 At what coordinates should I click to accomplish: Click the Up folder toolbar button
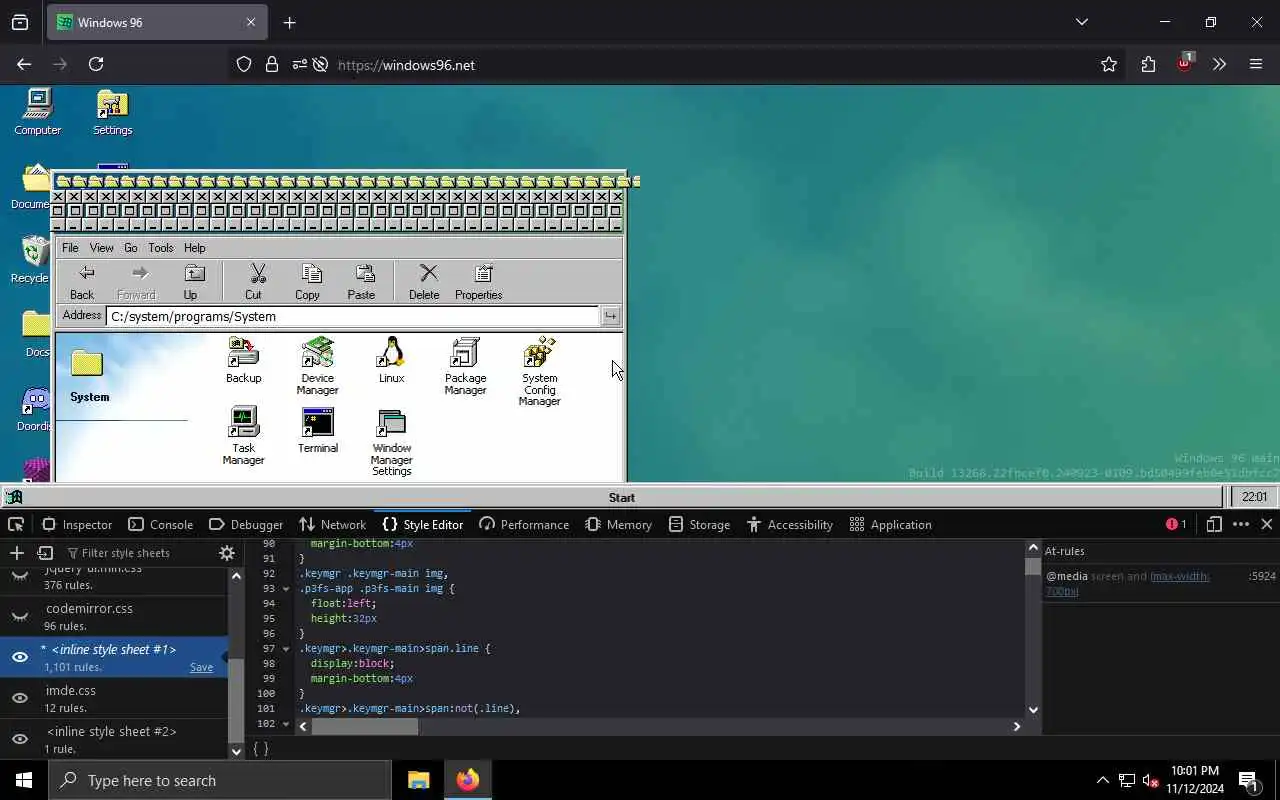click(x=190, y=282)
